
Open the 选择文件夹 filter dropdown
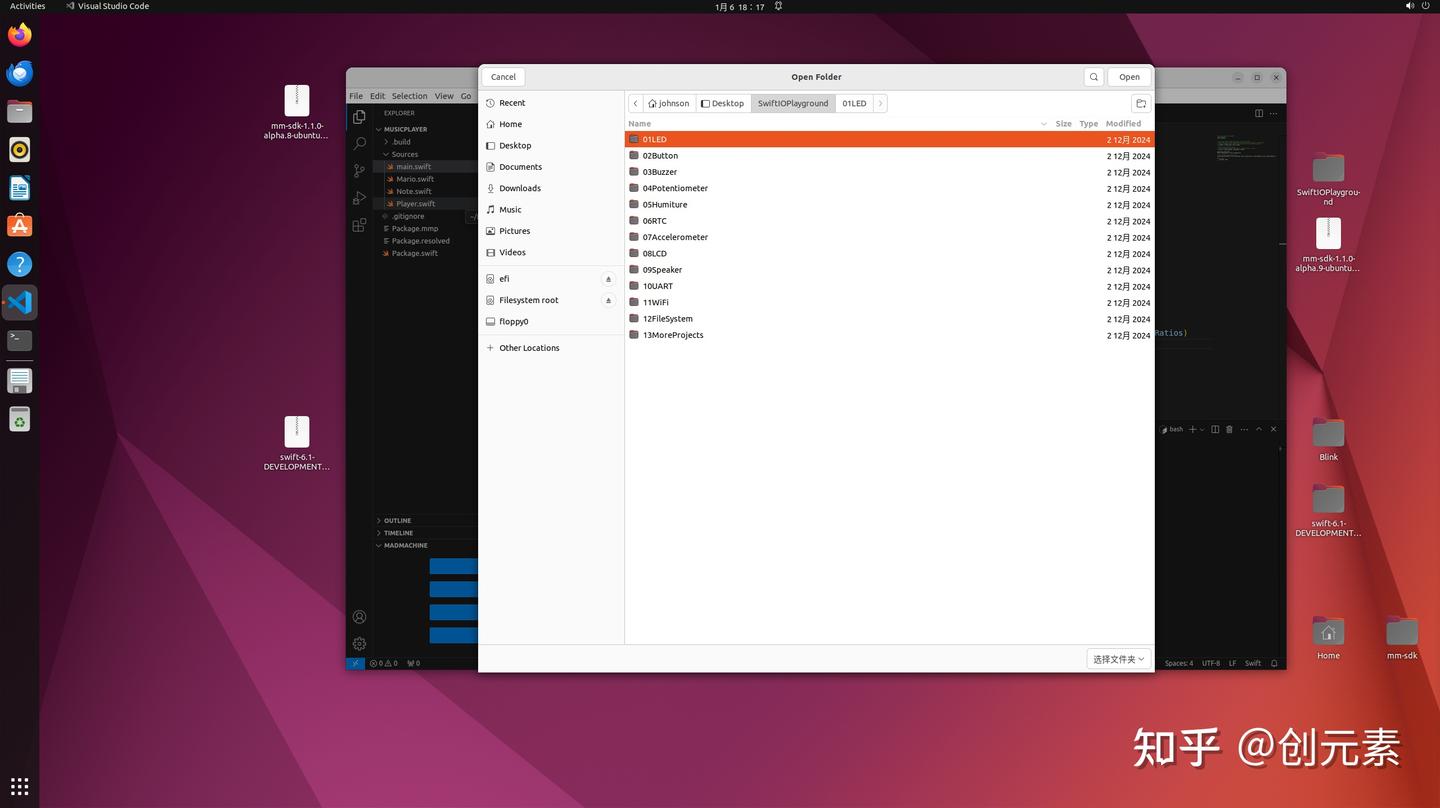pyautogui.click(x=1119, y=659)
